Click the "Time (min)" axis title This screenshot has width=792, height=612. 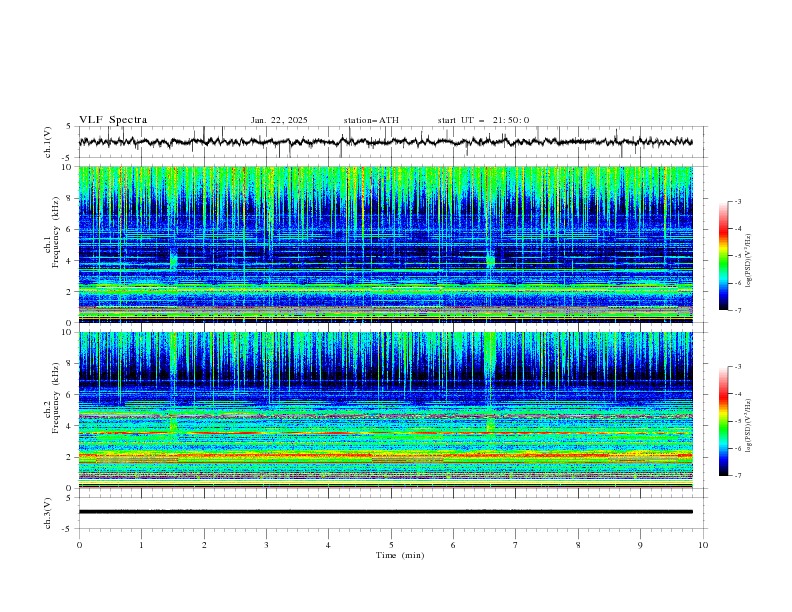pyautogui.click(x=400, y=555)
